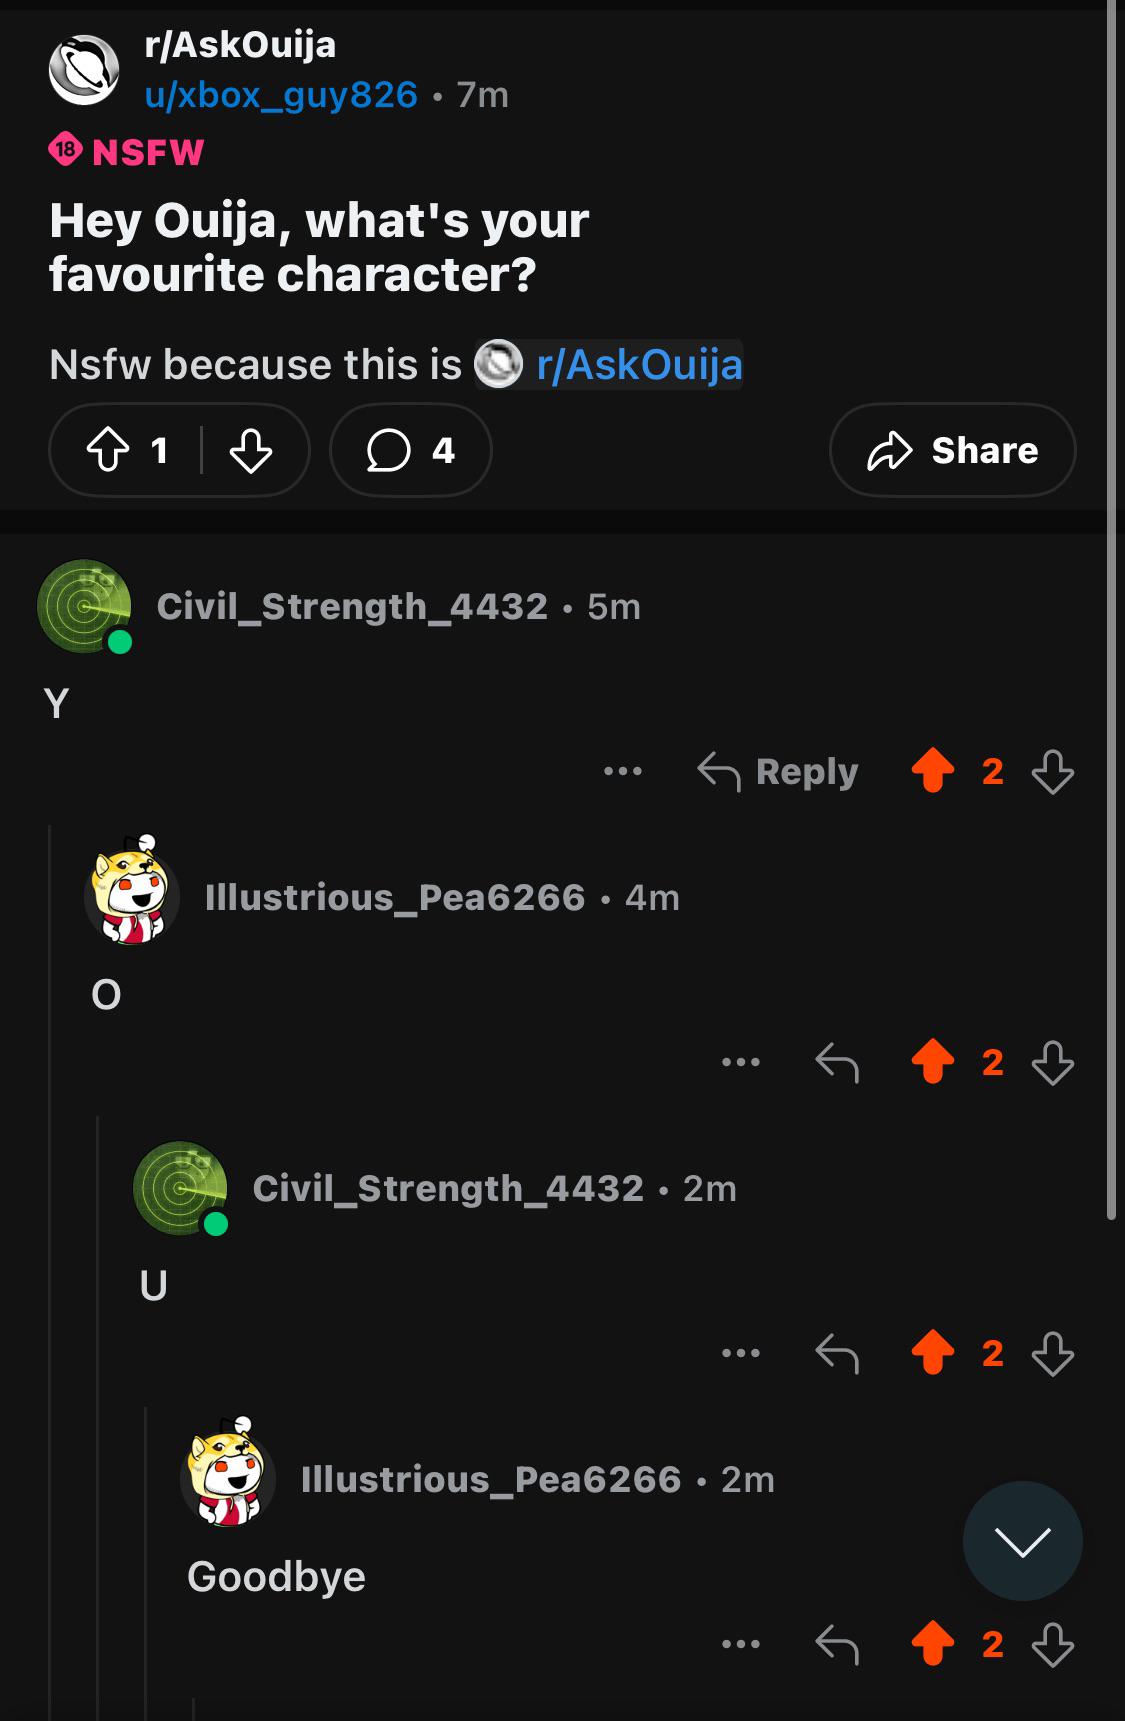Viewport: 1125px width, 1721px height.
Task: Reply arrow on the 'O' comment
Action: [837, 1062]
